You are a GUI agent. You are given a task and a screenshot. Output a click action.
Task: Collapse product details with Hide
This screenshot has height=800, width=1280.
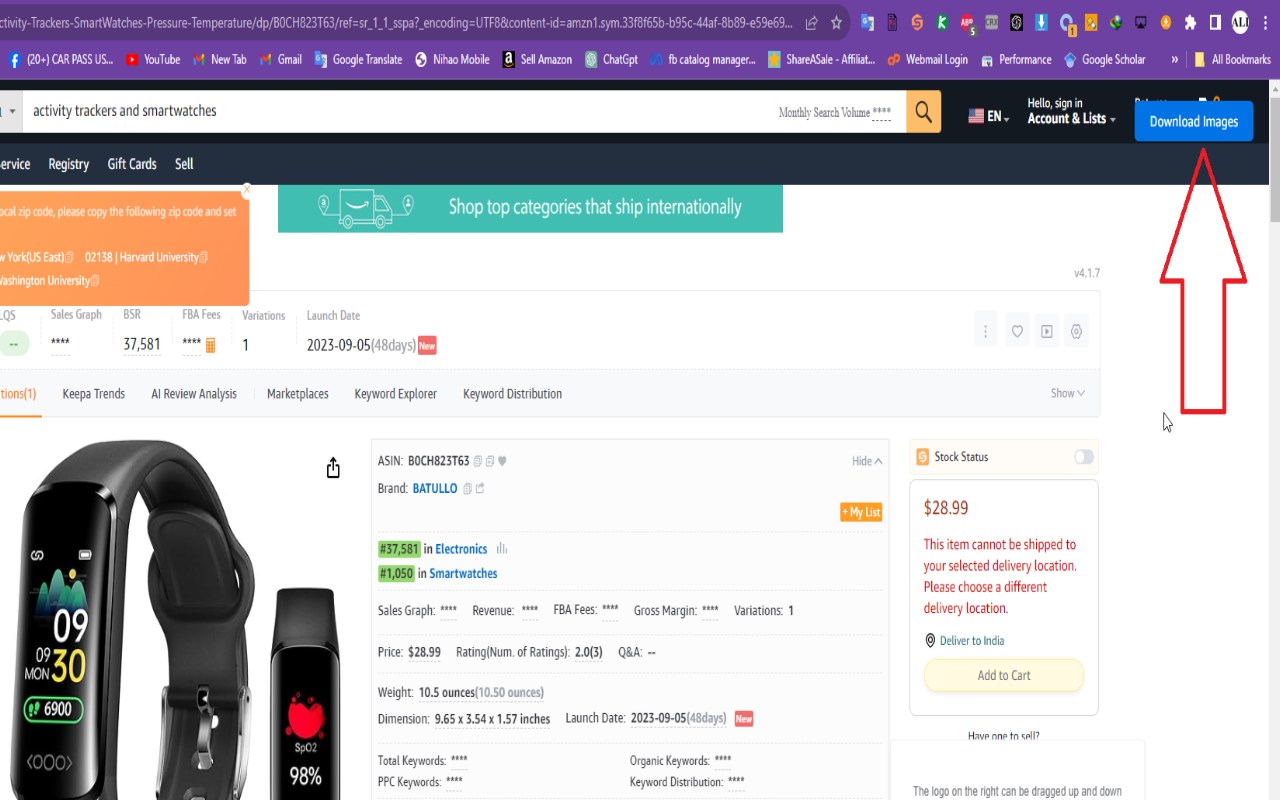867,461
